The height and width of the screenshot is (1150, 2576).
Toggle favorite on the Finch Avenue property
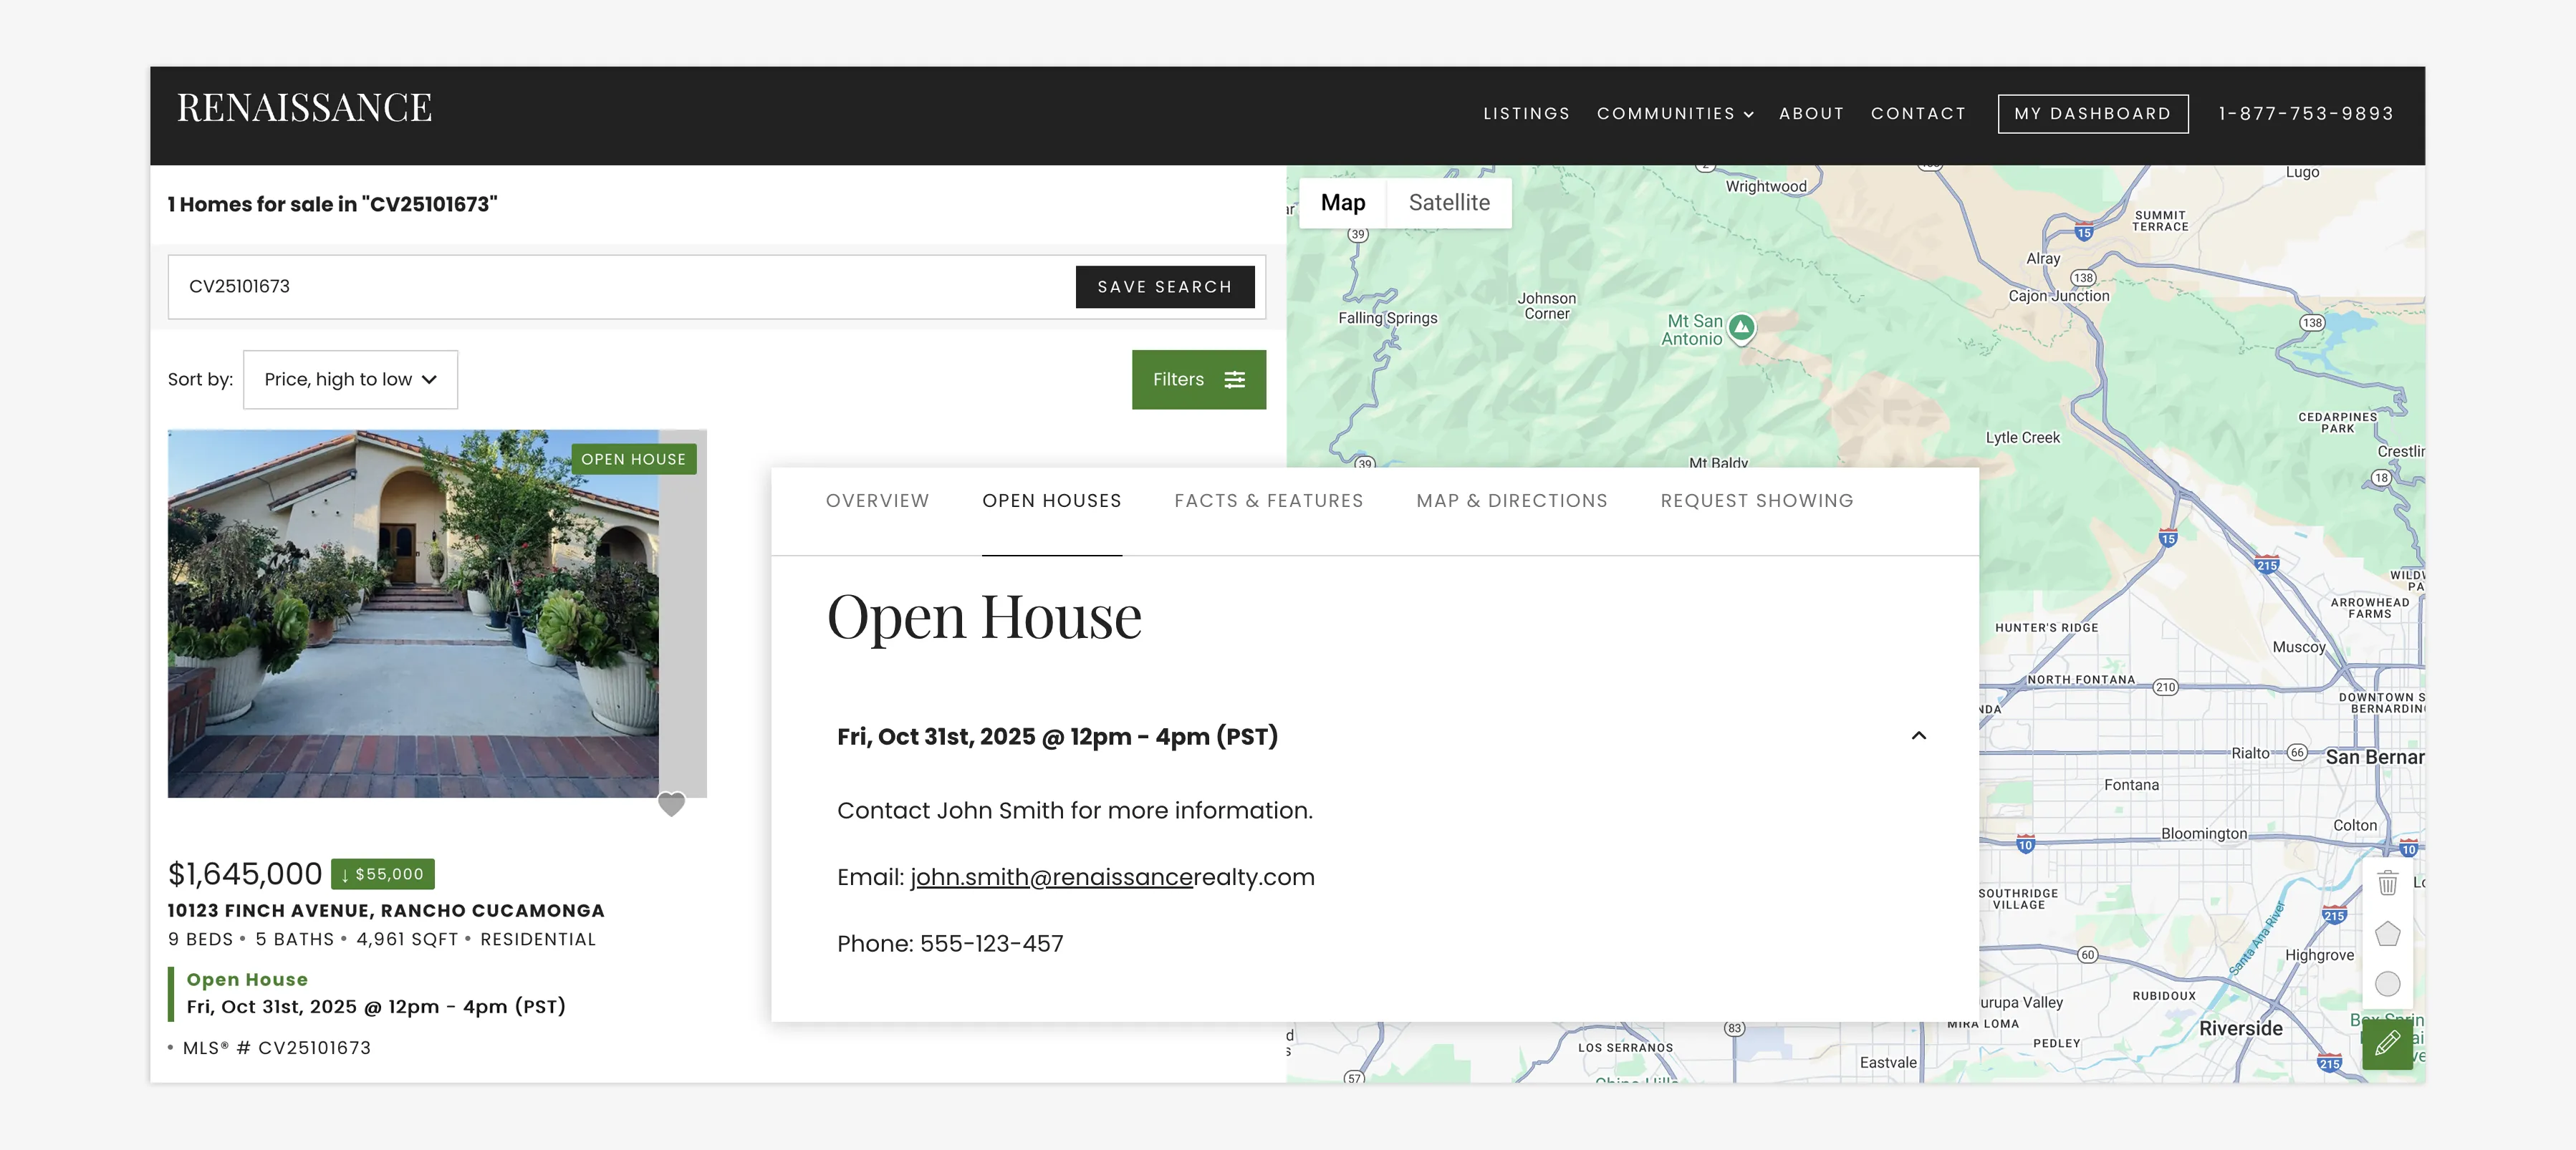pyautogui.click(x=671, y=804)
